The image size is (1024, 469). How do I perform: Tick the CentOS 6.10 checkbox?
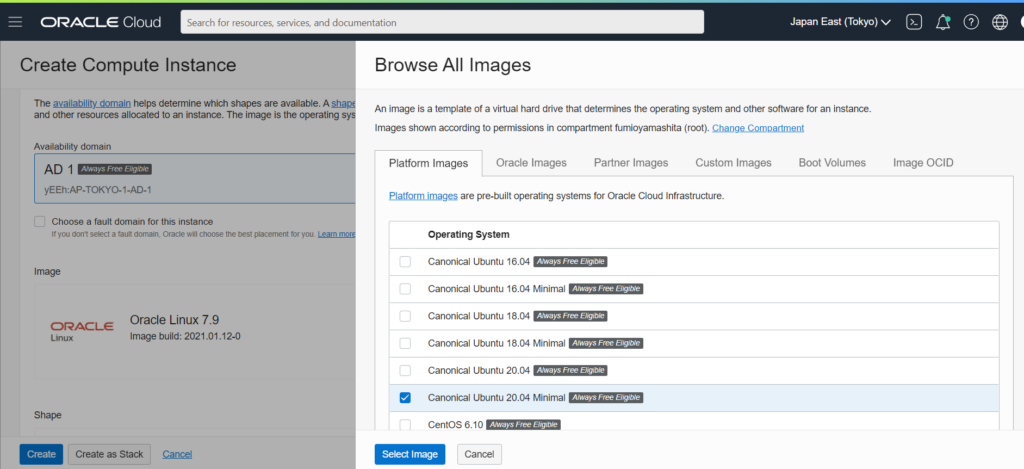click(405, 424)
